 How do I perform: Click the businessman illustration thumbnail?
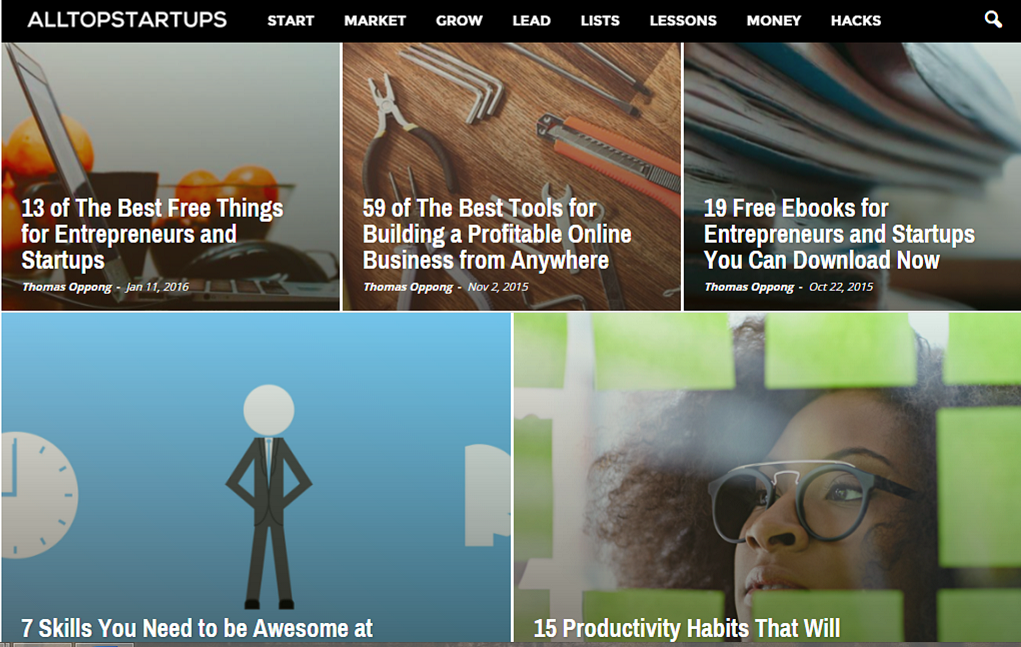click(x=267, y=480)
